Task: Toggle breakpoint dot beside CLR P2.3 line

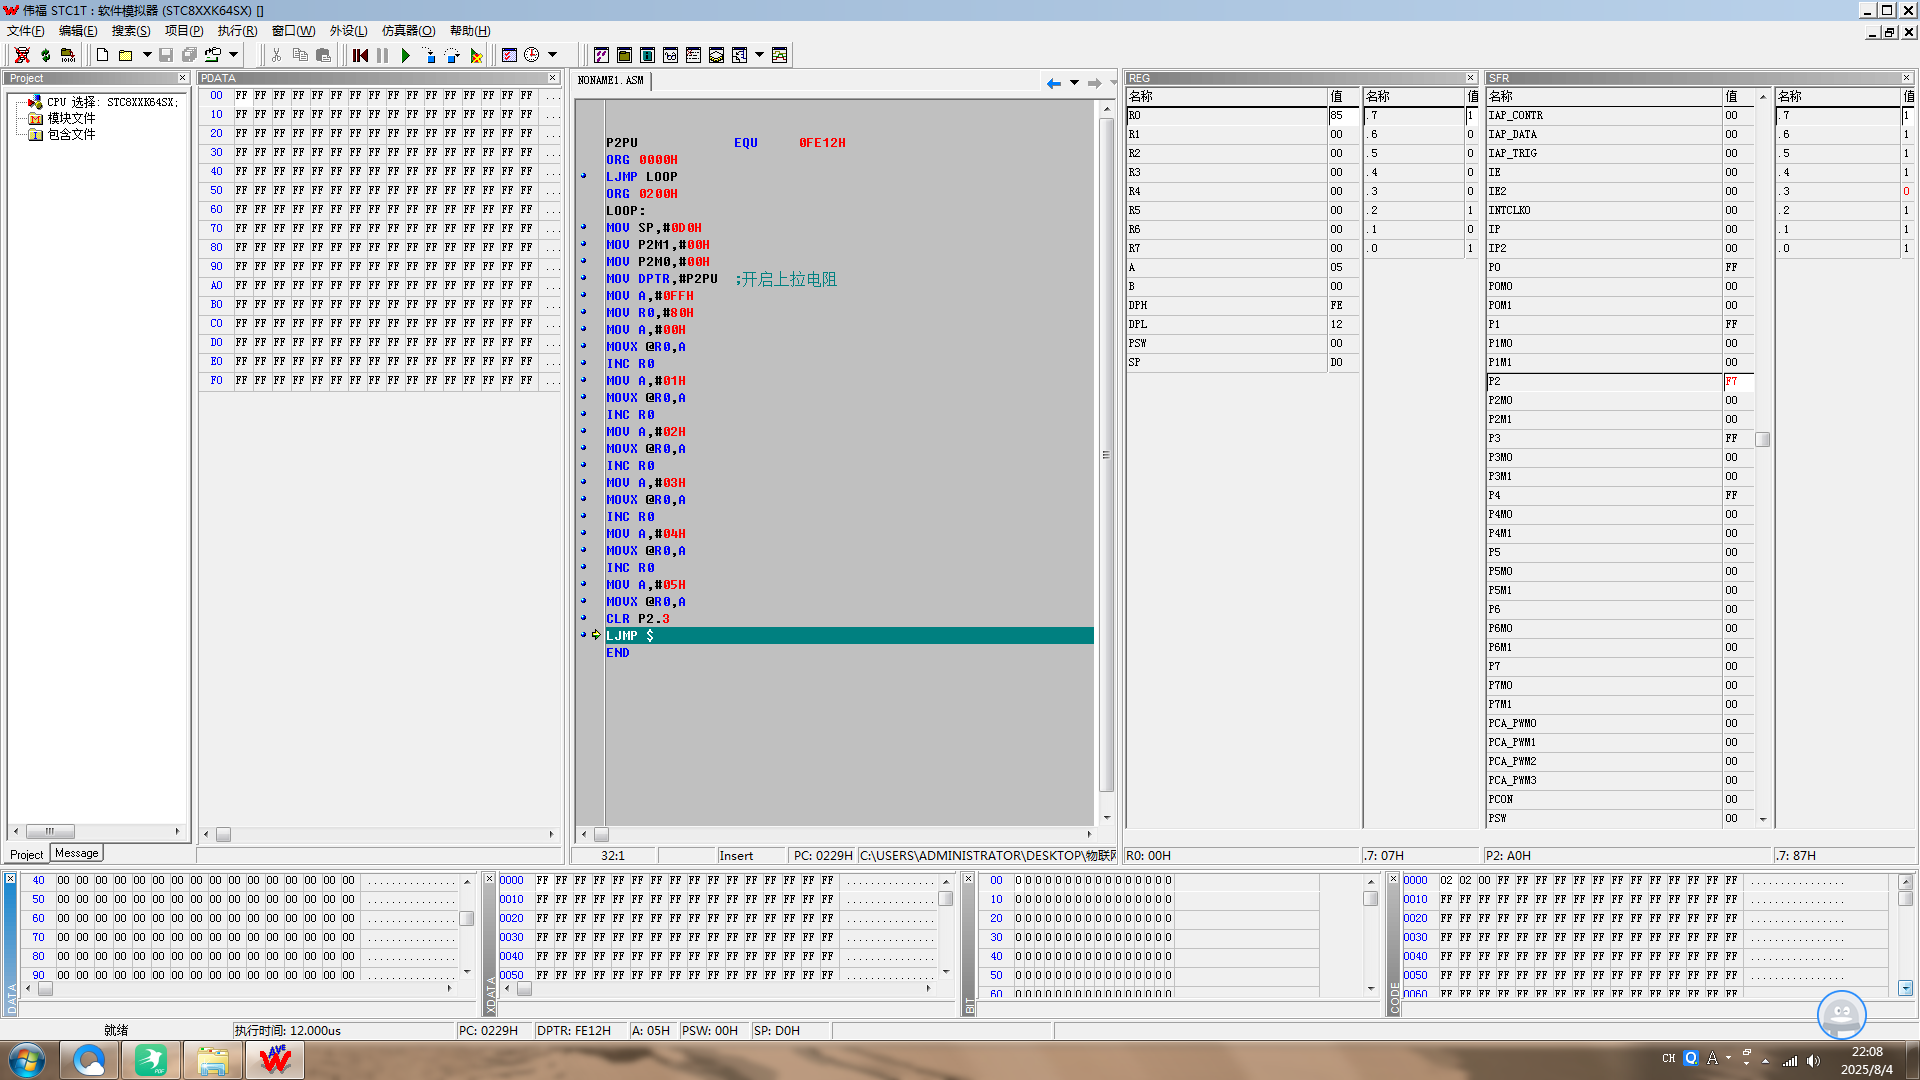Action: pyautogui.click(x=584, y=618)
